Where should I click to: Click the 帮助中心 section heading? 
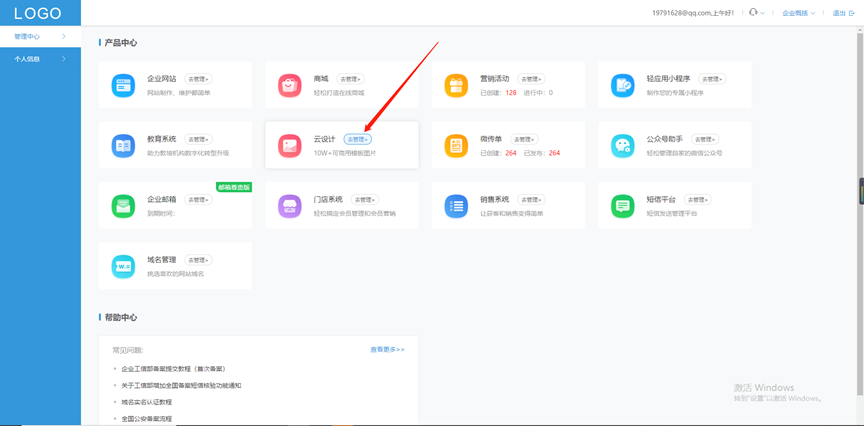tap(121, 317)
